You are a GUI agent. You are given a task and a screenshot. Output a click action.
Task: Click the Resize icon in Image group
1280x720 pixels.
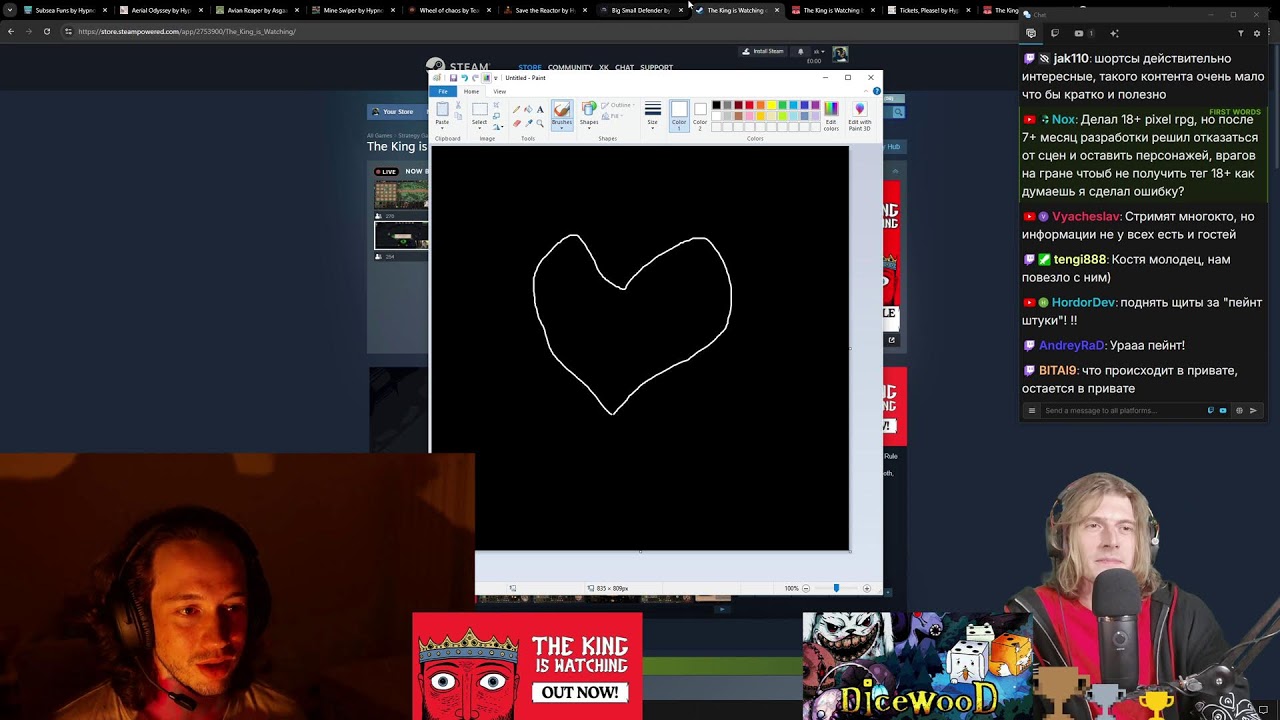[496, 116]
